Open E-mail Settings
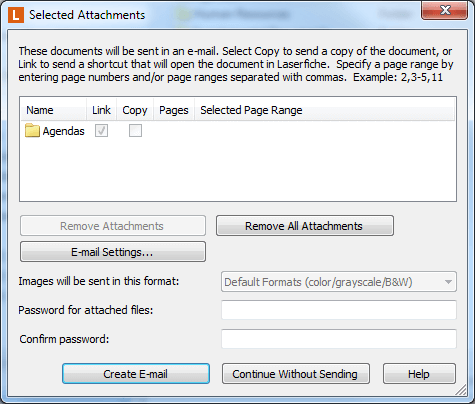475x404 pixels. click(113, 252)
